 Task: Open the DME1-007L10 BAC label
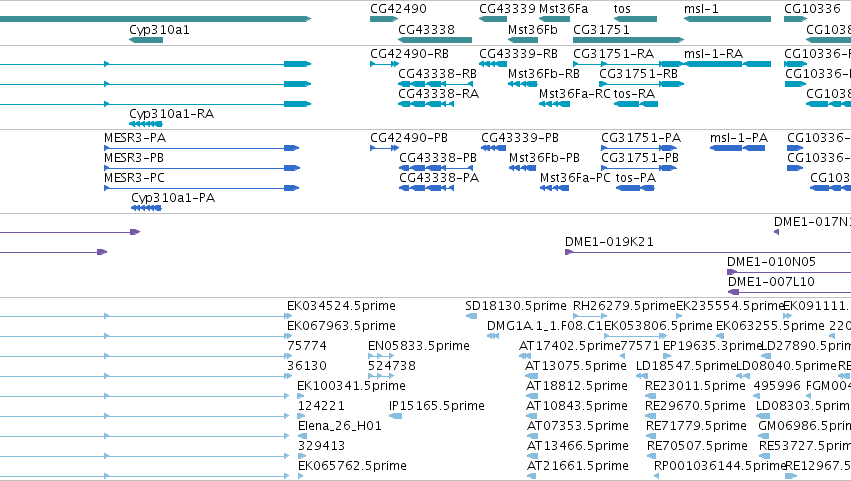point(771,282)
